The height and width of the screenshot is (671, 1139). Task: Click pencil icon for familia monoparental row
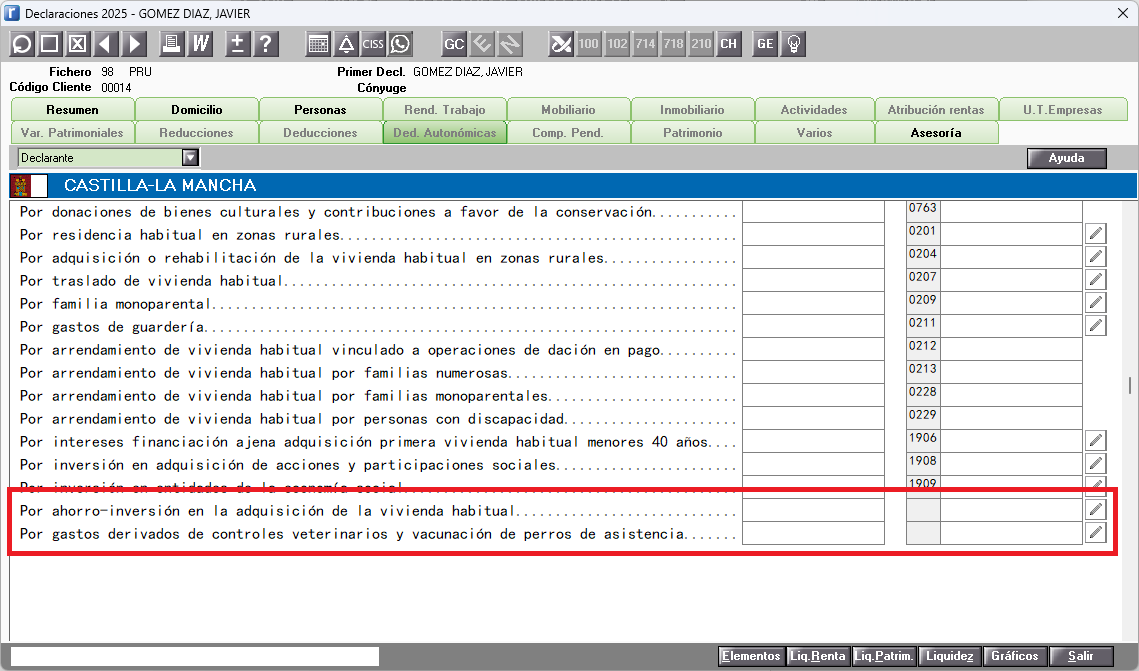coord(1096,303)
